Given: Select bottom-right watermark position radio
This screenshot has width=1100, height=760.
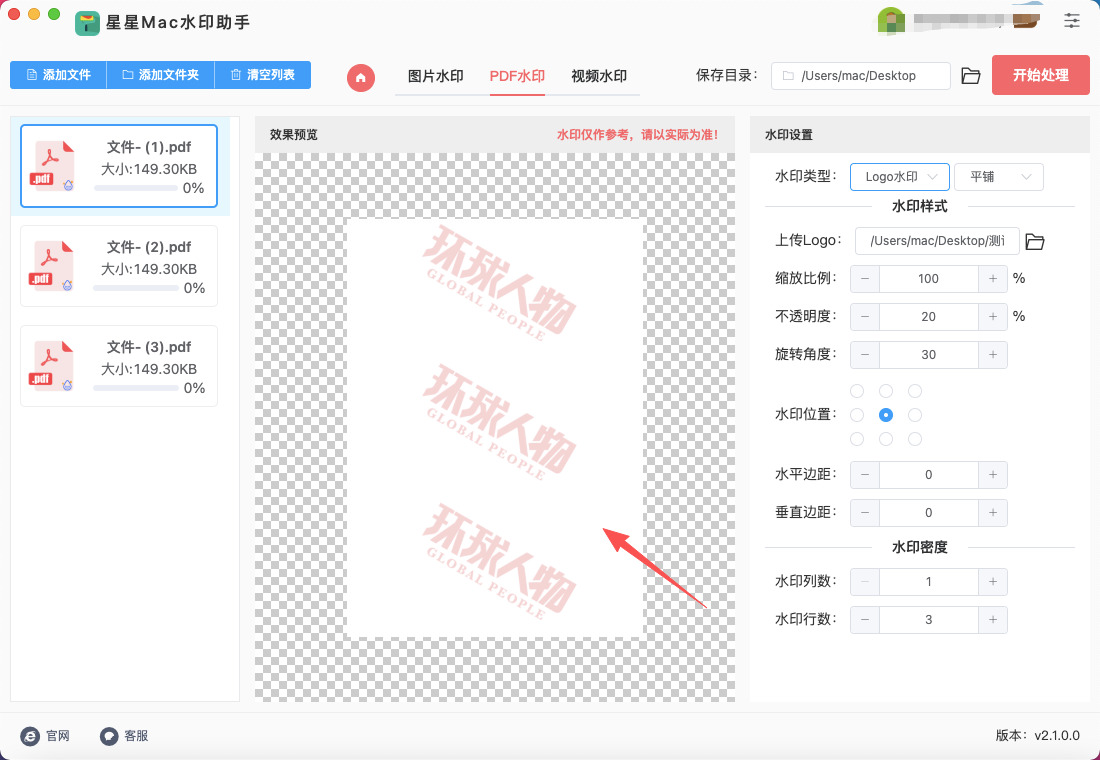Looking at the screenshot, I should (x=915, y=439).
